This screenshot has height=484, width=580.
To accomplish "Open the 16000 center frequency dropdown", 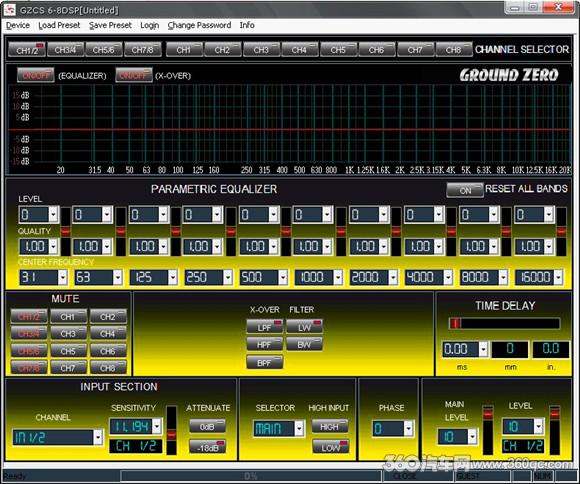I will point(558,277).
